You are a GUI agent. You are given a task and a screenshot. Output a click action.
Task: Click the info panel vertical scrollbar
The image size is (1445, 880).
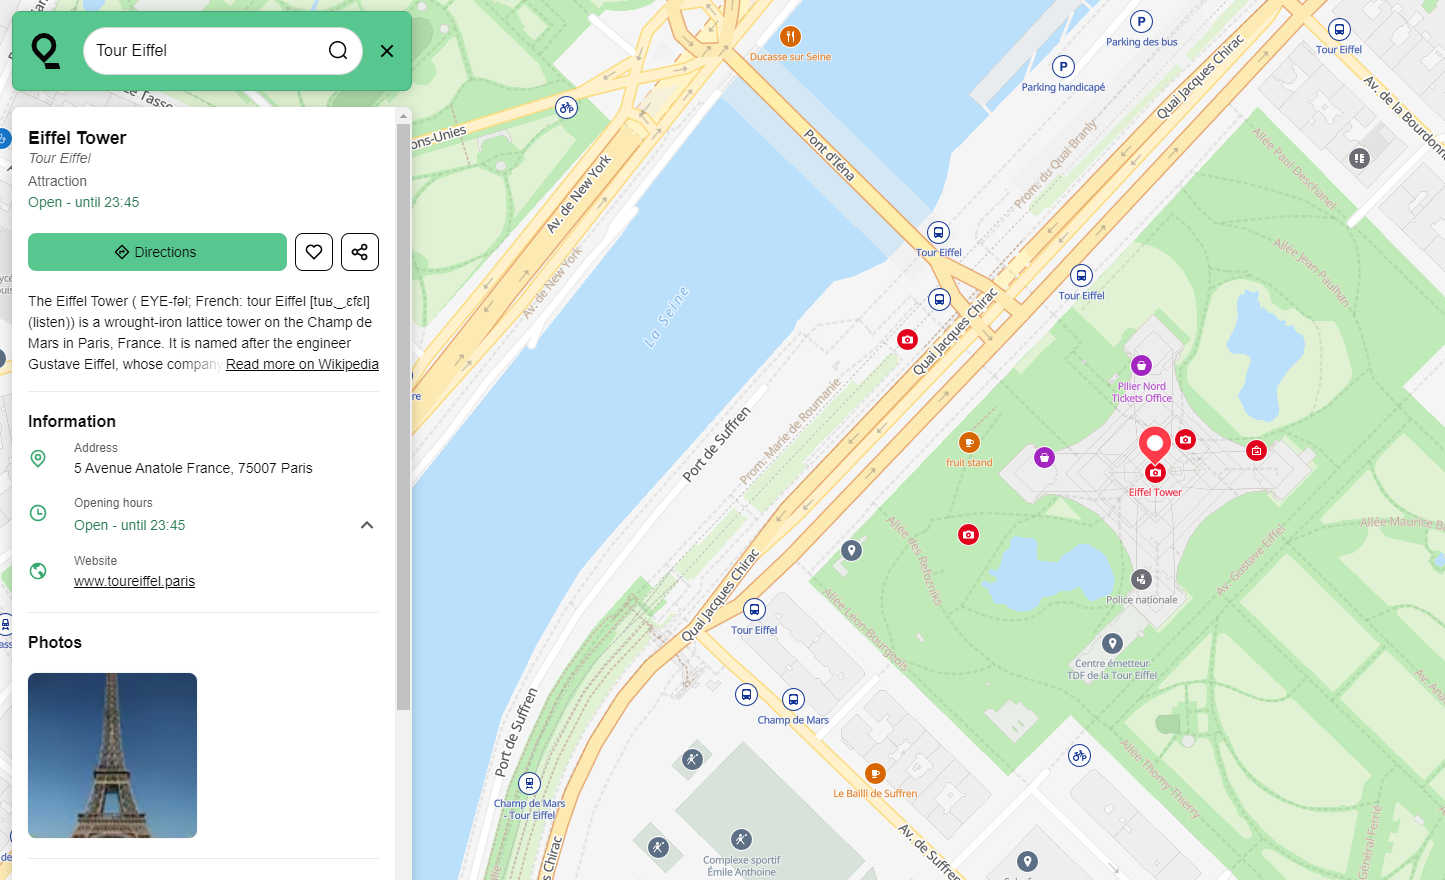[403, 417]
